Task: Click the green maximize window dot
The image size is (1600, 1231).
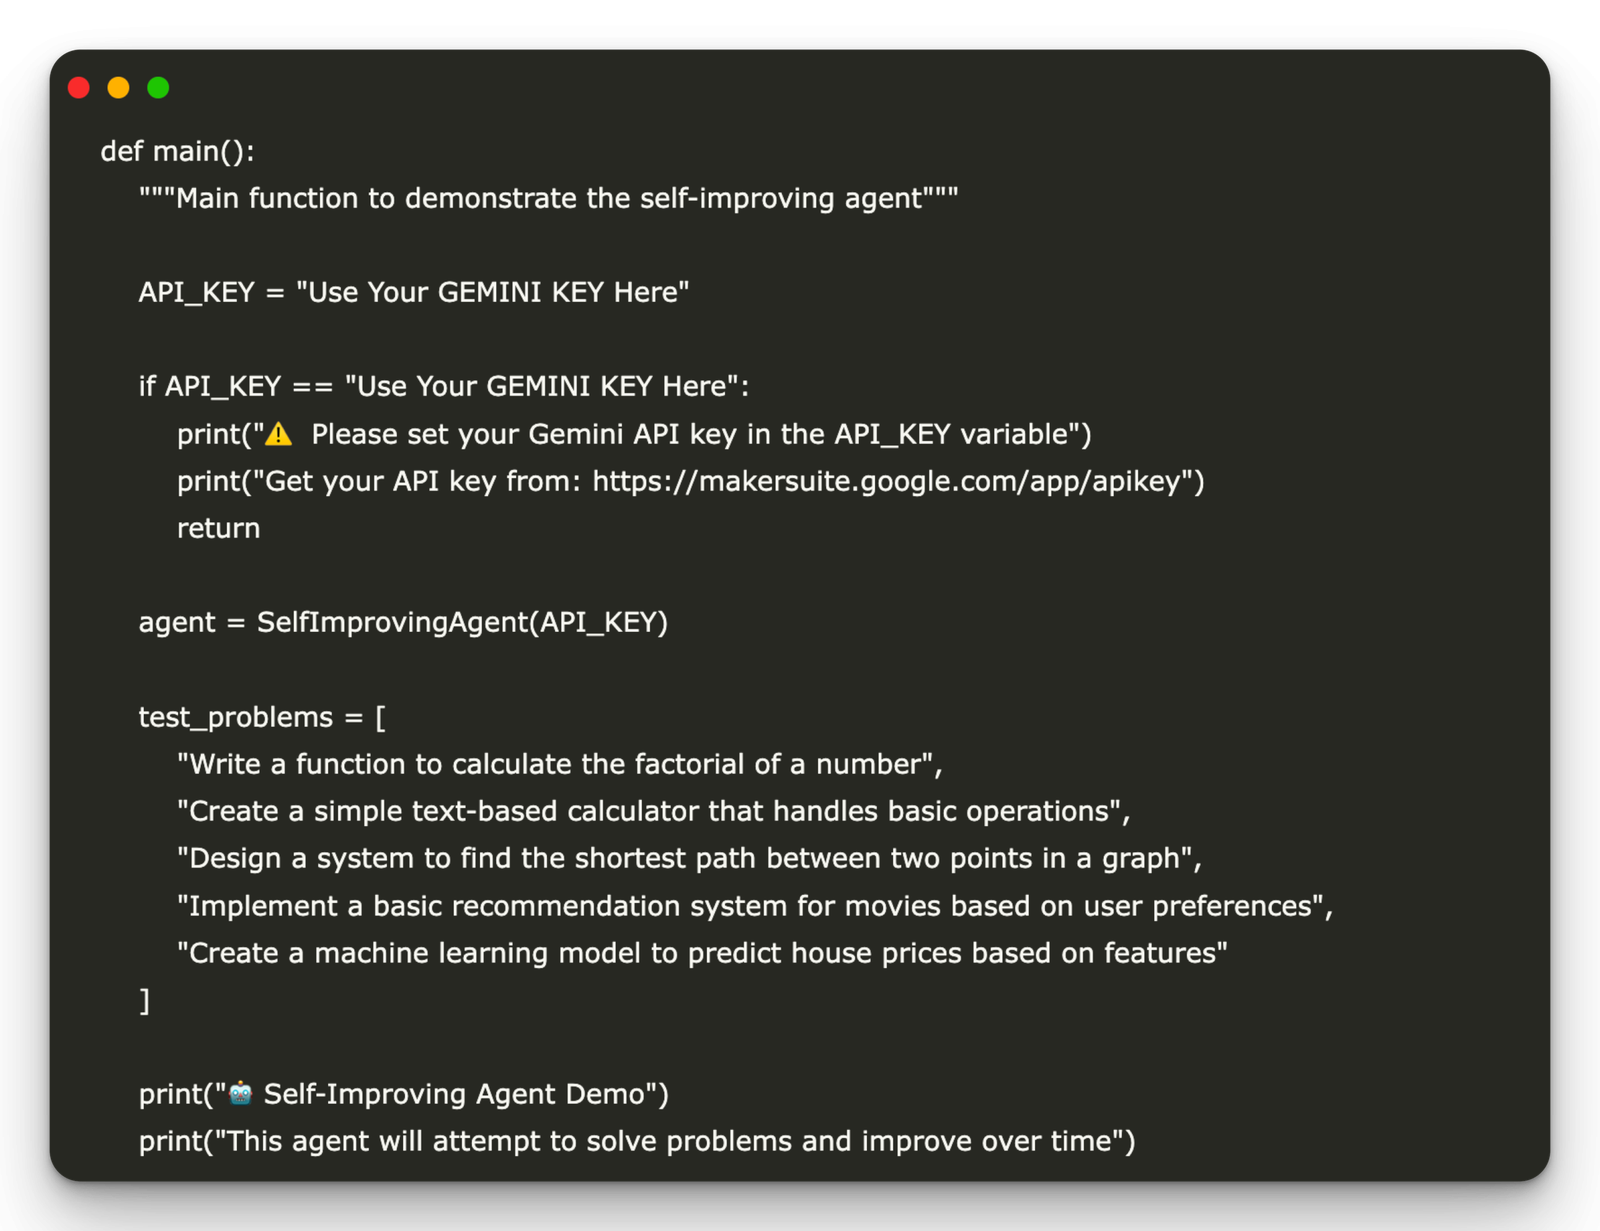Action: [158, 88]
